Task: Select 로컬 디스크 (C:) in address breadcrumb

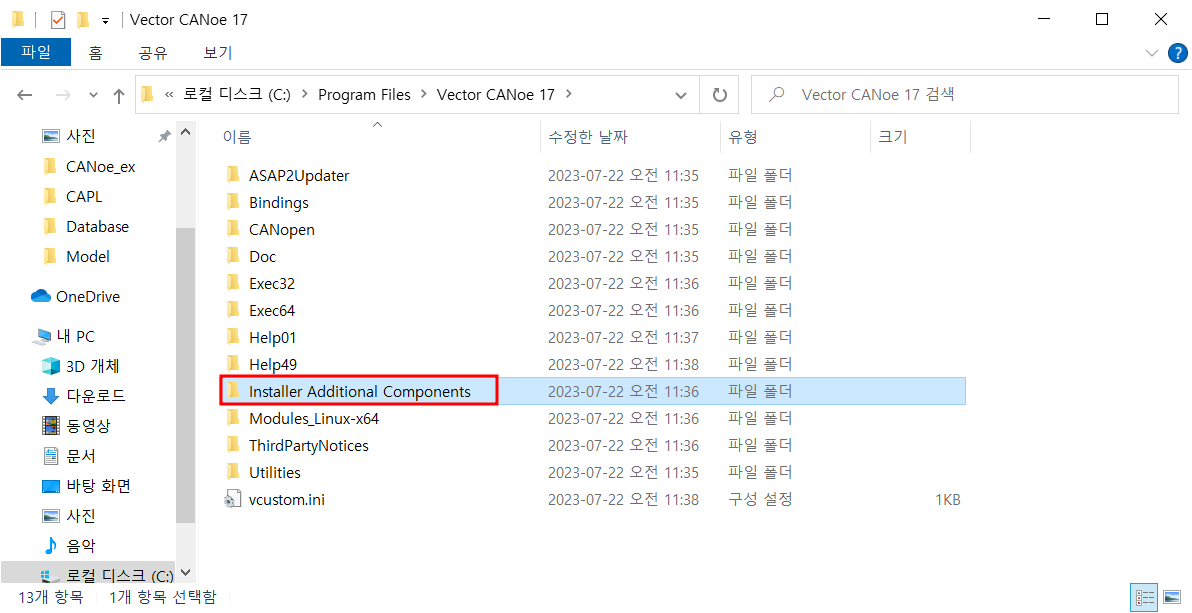Action: (x=236, y=95)
